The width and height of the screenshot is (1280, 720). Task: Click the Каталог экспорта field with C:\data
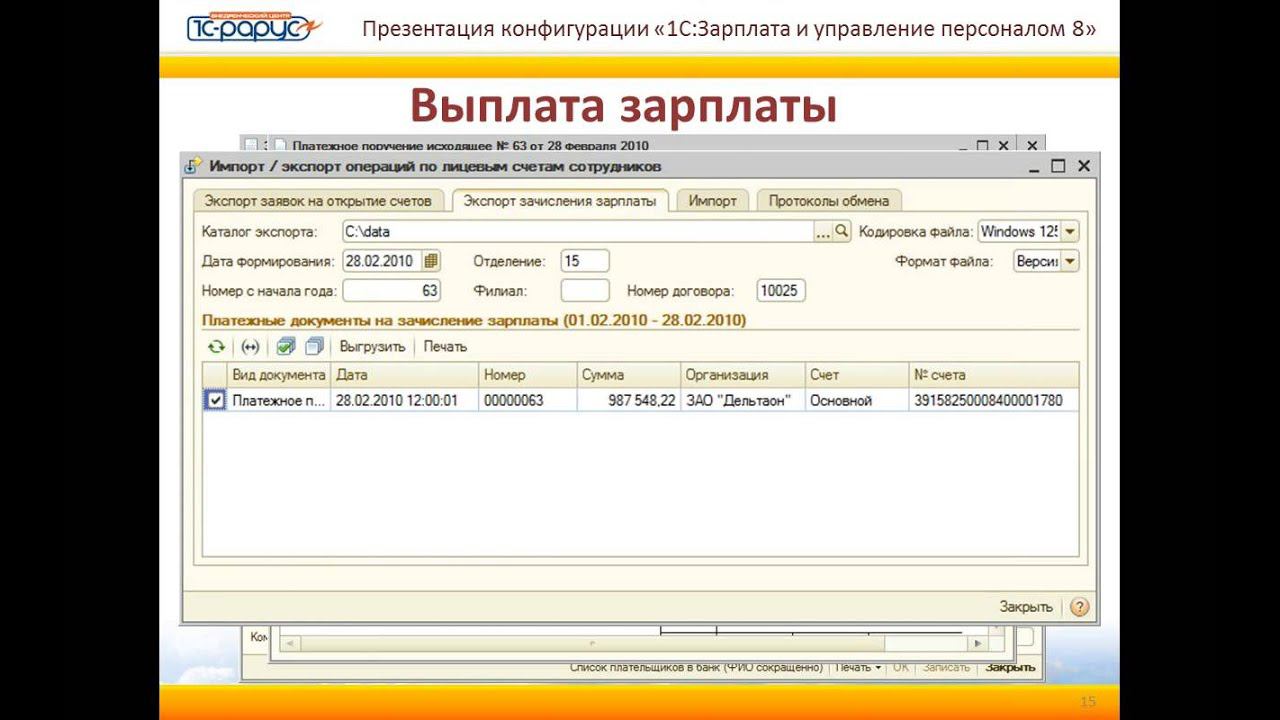tap(578, 231)
